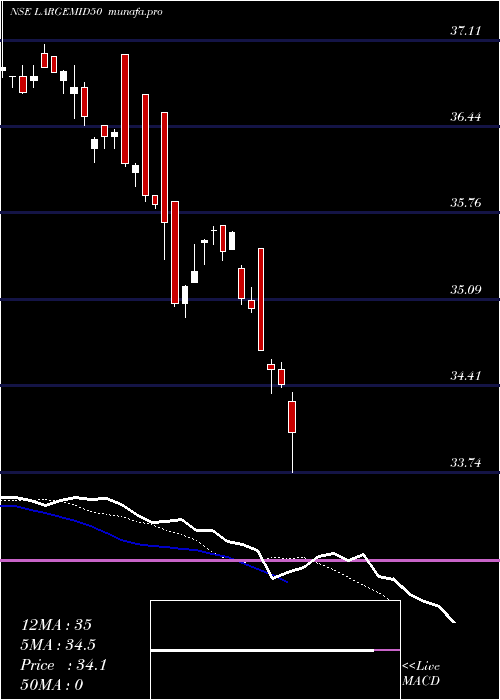500x700 pixels.
Task: Click the 35.76 price level label
Action: tap(465, 203)
